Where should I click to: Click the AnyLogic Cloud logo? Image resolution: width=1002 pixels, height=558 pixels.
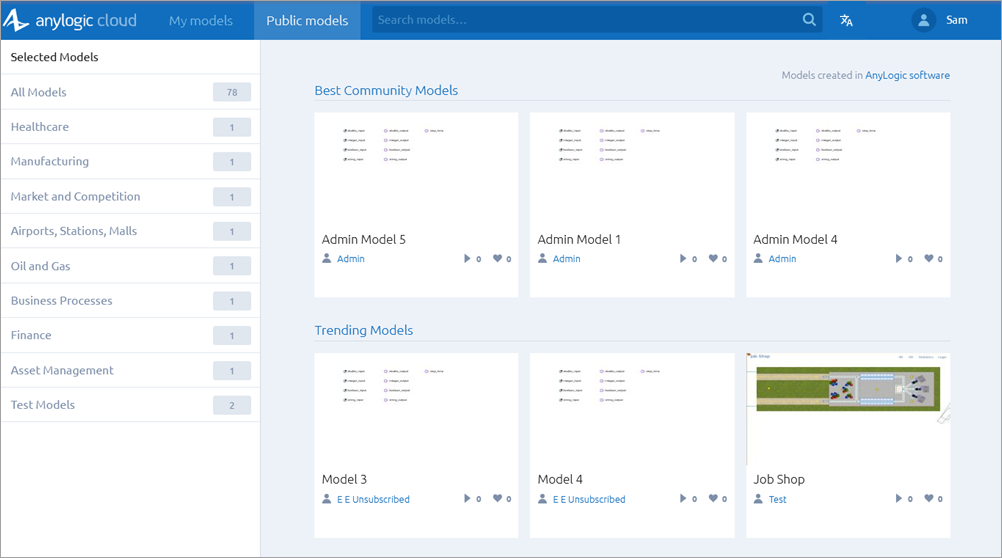click(70, 20)
